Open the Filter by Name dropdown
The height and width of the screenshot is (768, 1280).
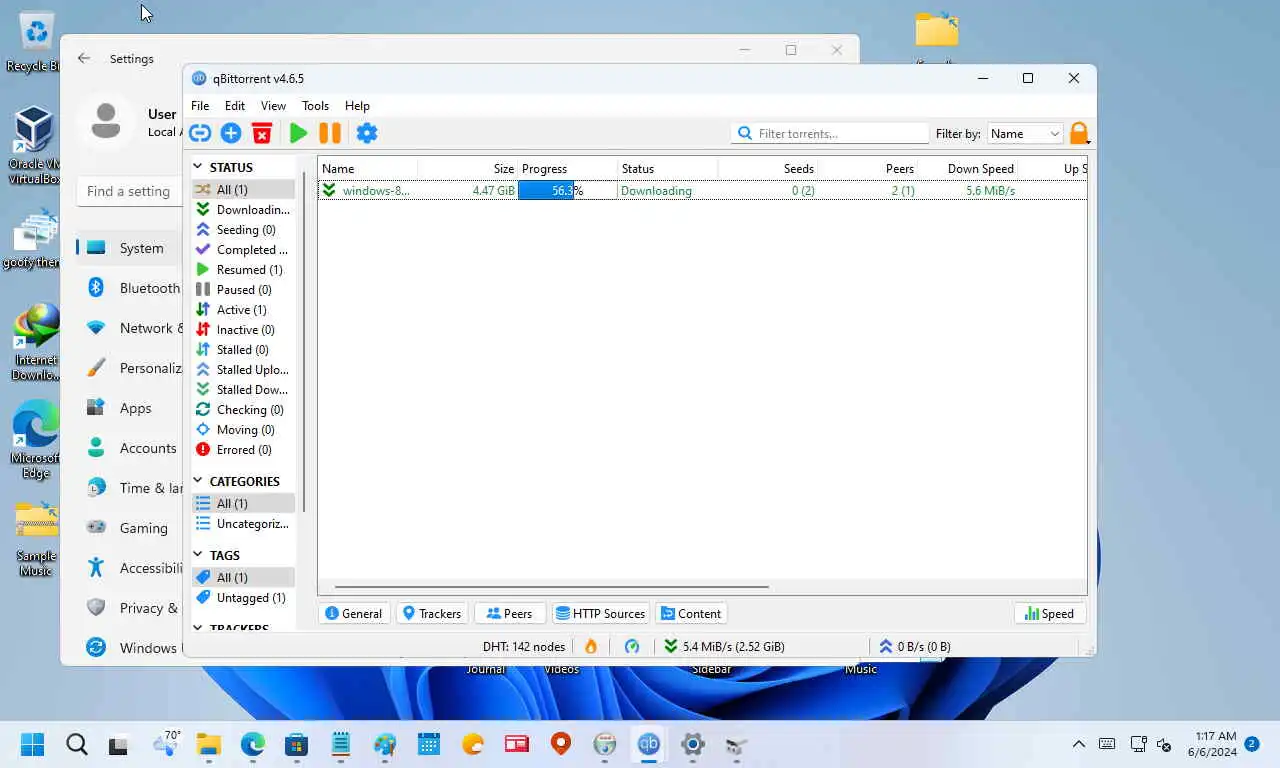(x=1025, y=133)
